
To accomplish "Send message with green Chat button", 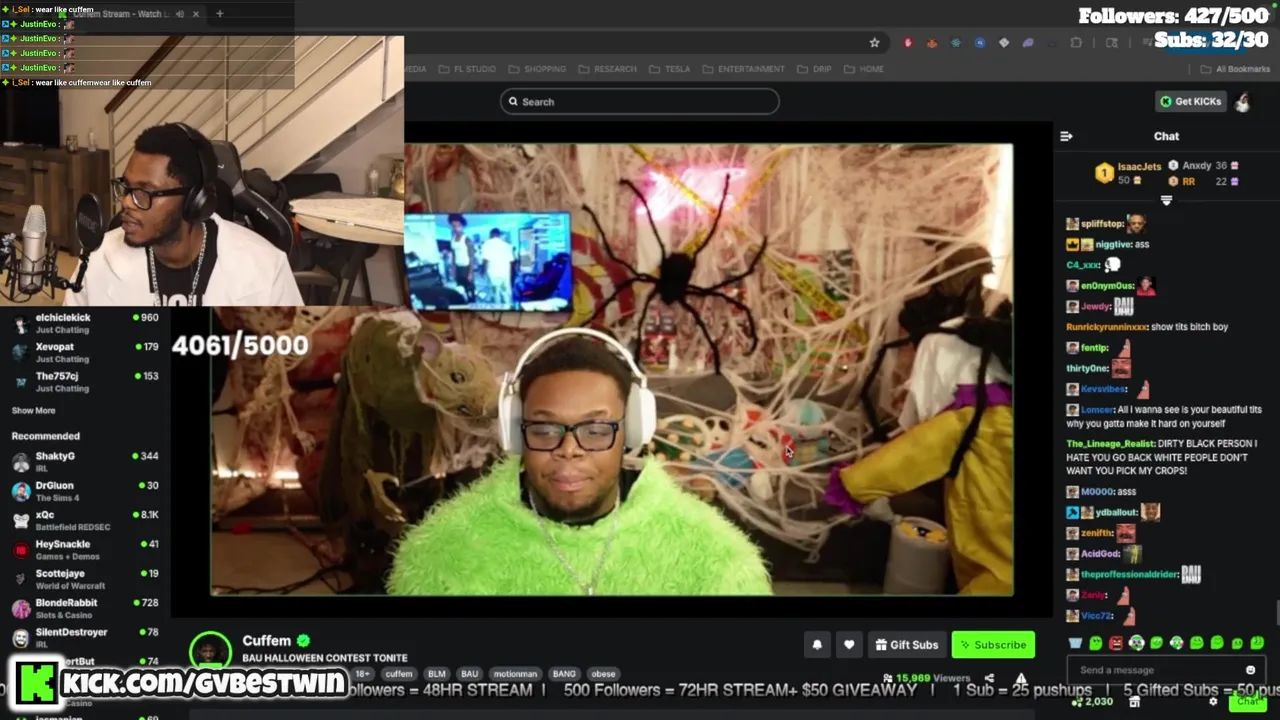I will [x=1246, y=702].
